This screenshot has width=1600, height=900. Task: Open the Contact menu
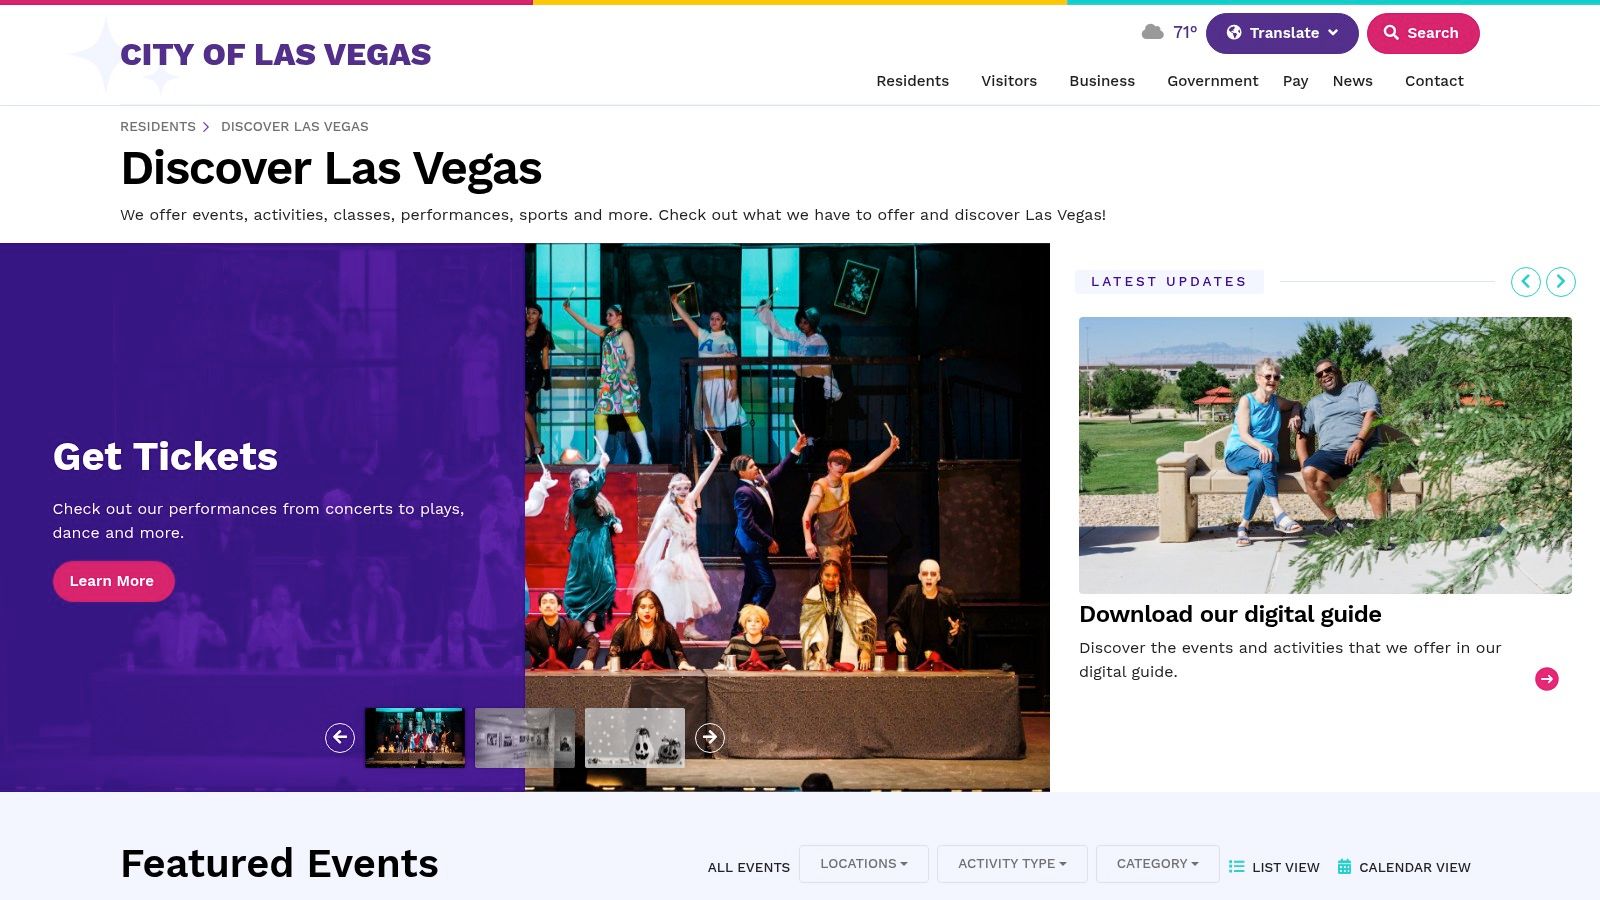point(1434,81)
